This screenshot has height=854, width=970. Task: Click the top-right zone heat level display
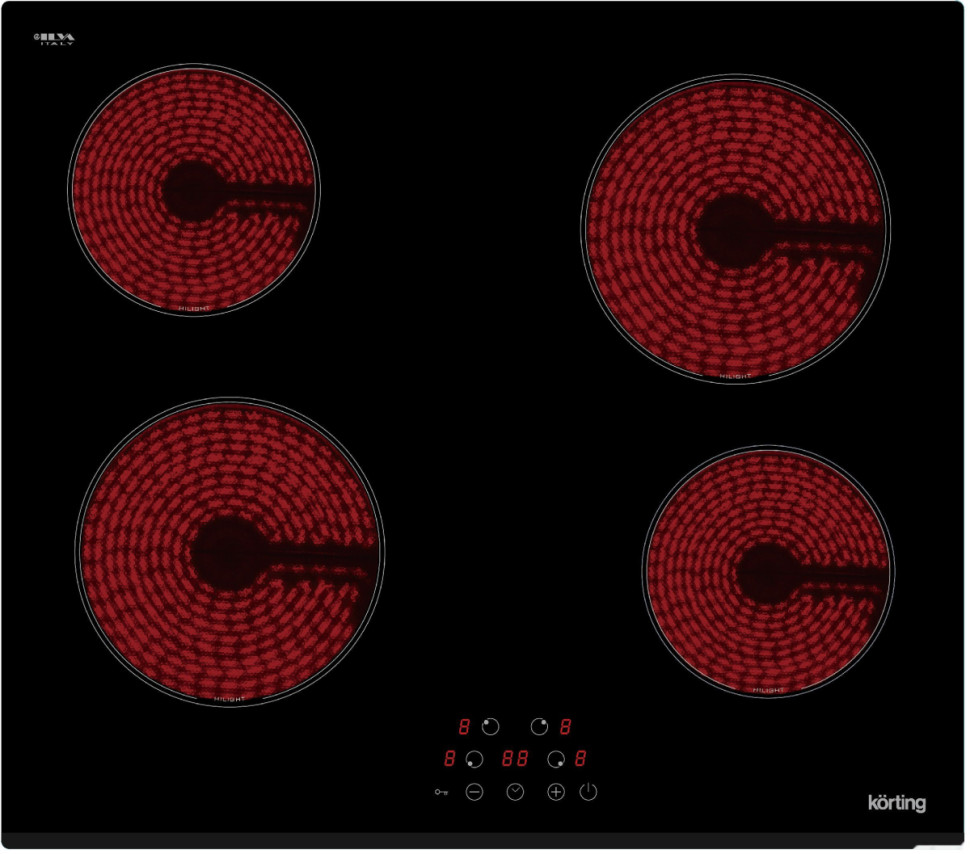click(566, 727)
